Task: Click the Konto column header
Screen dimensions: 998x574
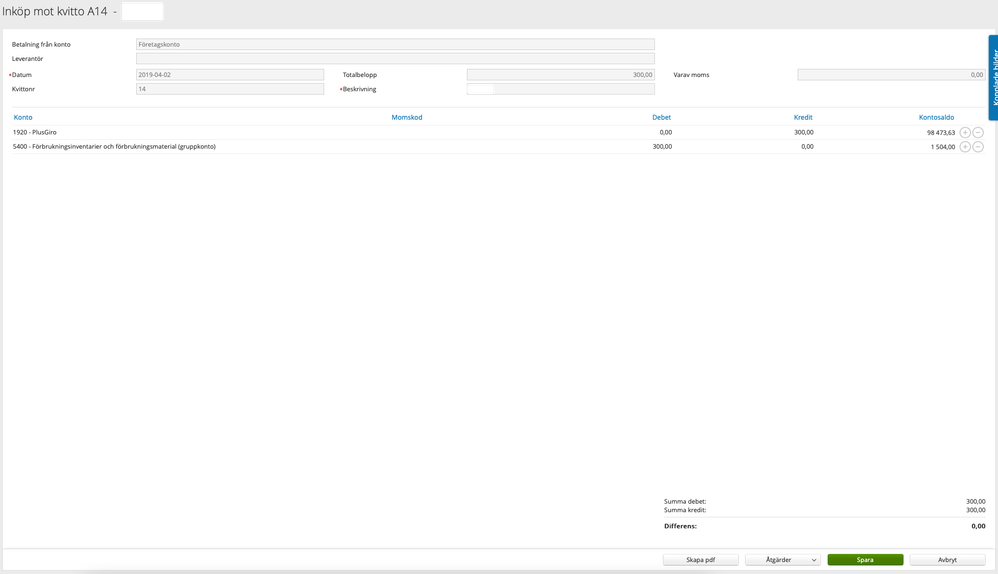Action: [23, 117]
